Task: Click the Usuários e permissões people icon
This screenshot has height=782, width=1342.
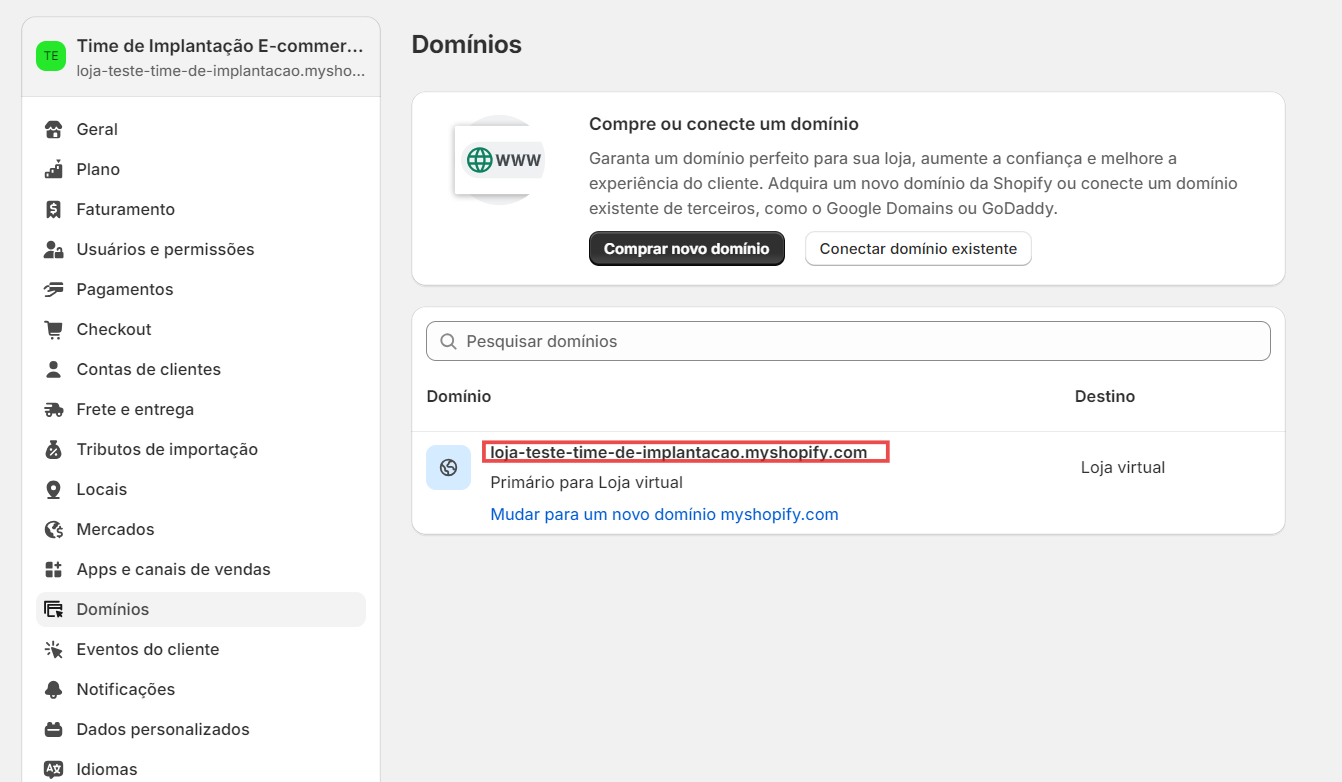Action: pyautogui.click(x=54, y=250)
